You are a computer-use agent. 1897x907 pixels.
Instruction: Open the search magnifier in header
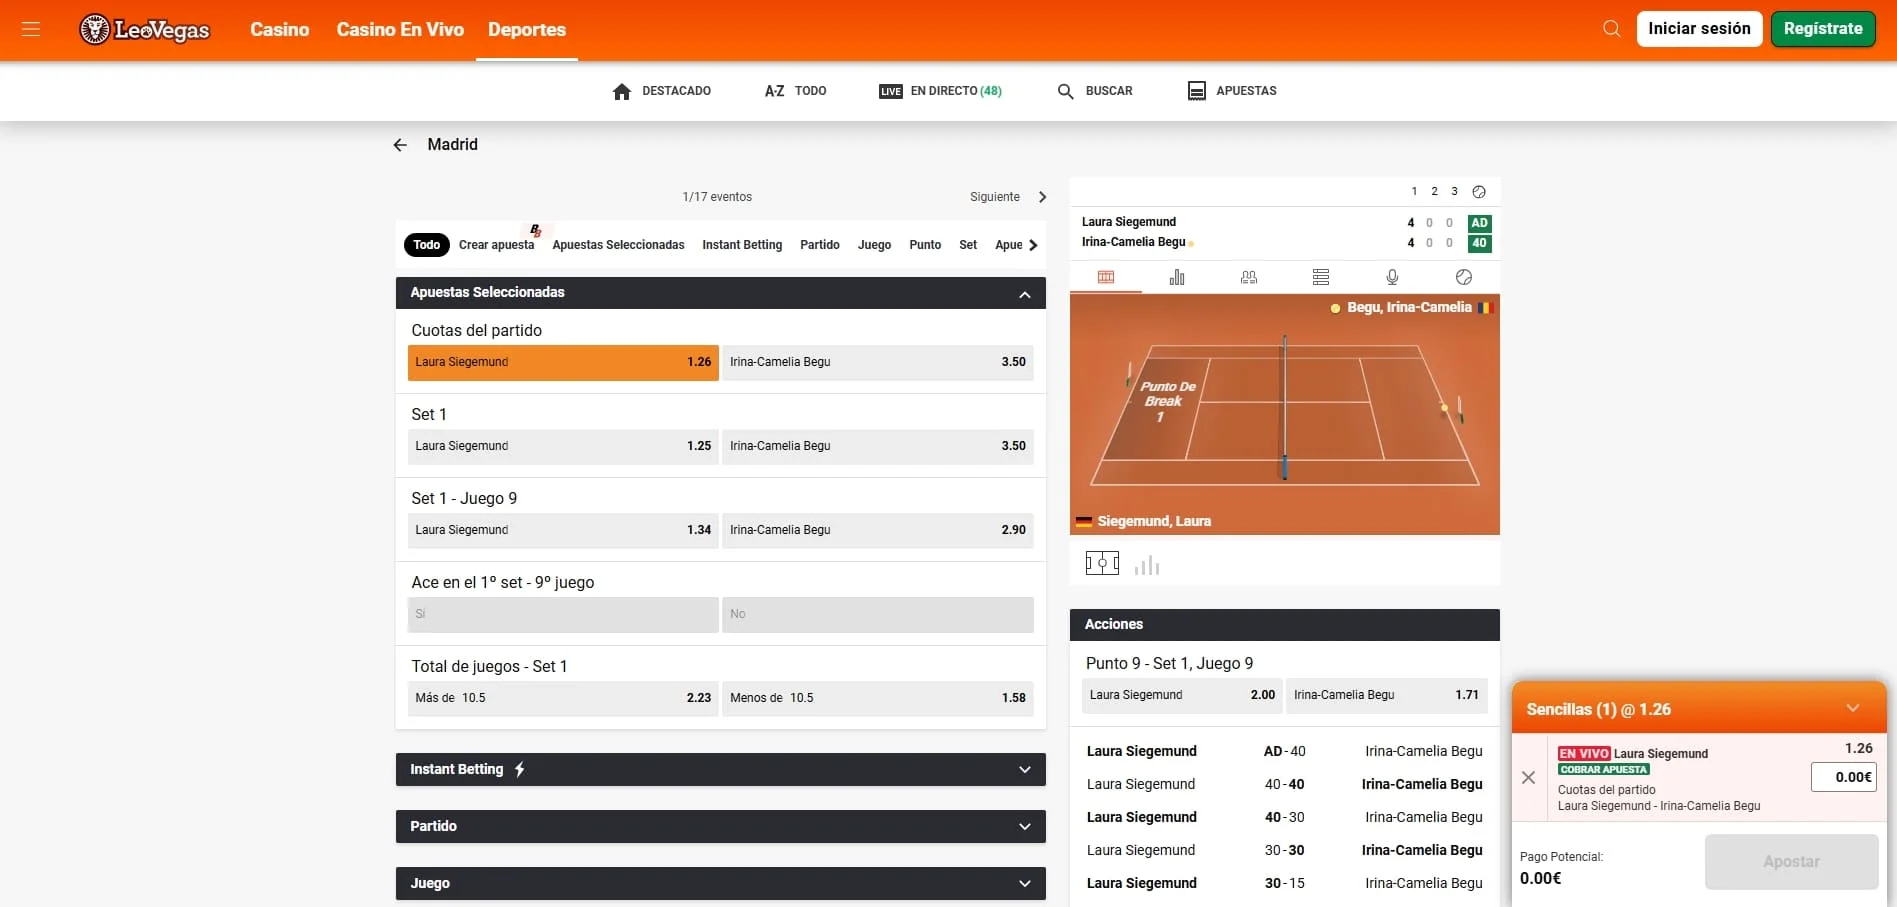1611,29
